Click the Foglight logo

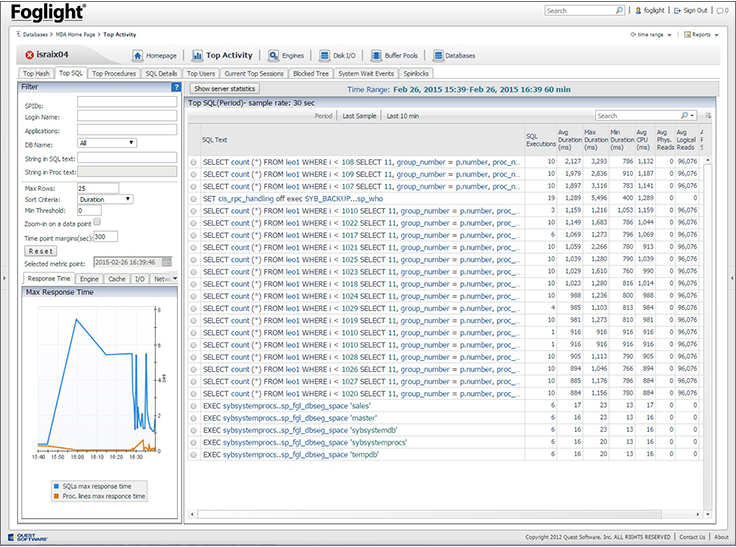pos(48,12)
